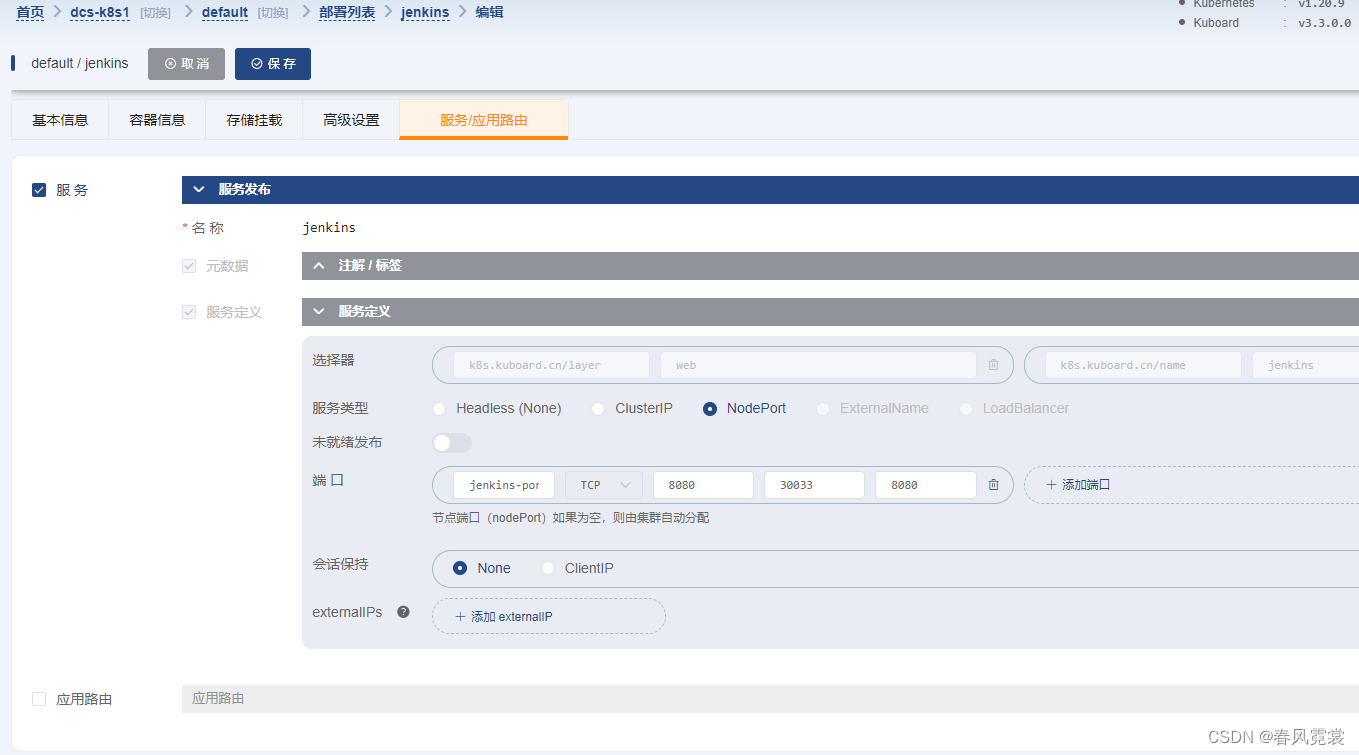Click the target port 8080 field
The width and height of the screenshot is (1359, 755).
(926, 485)
